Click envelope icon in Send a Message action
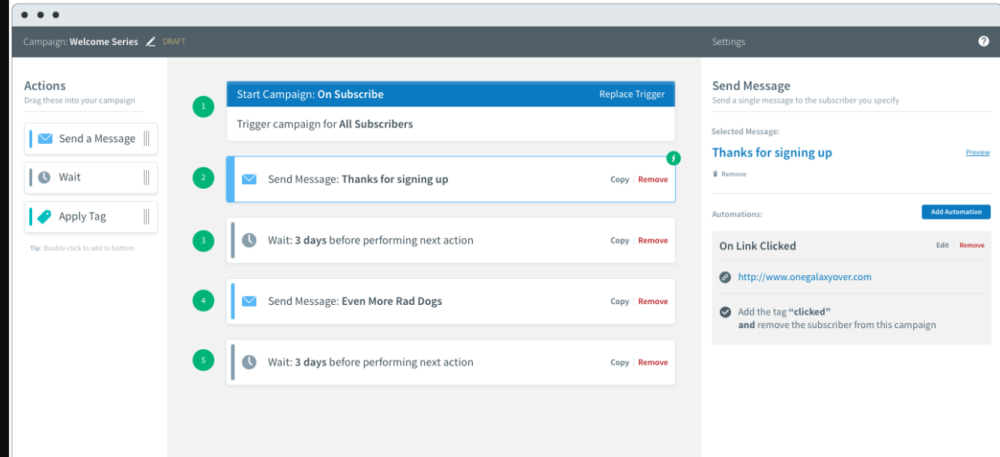 tap(45, 139)
